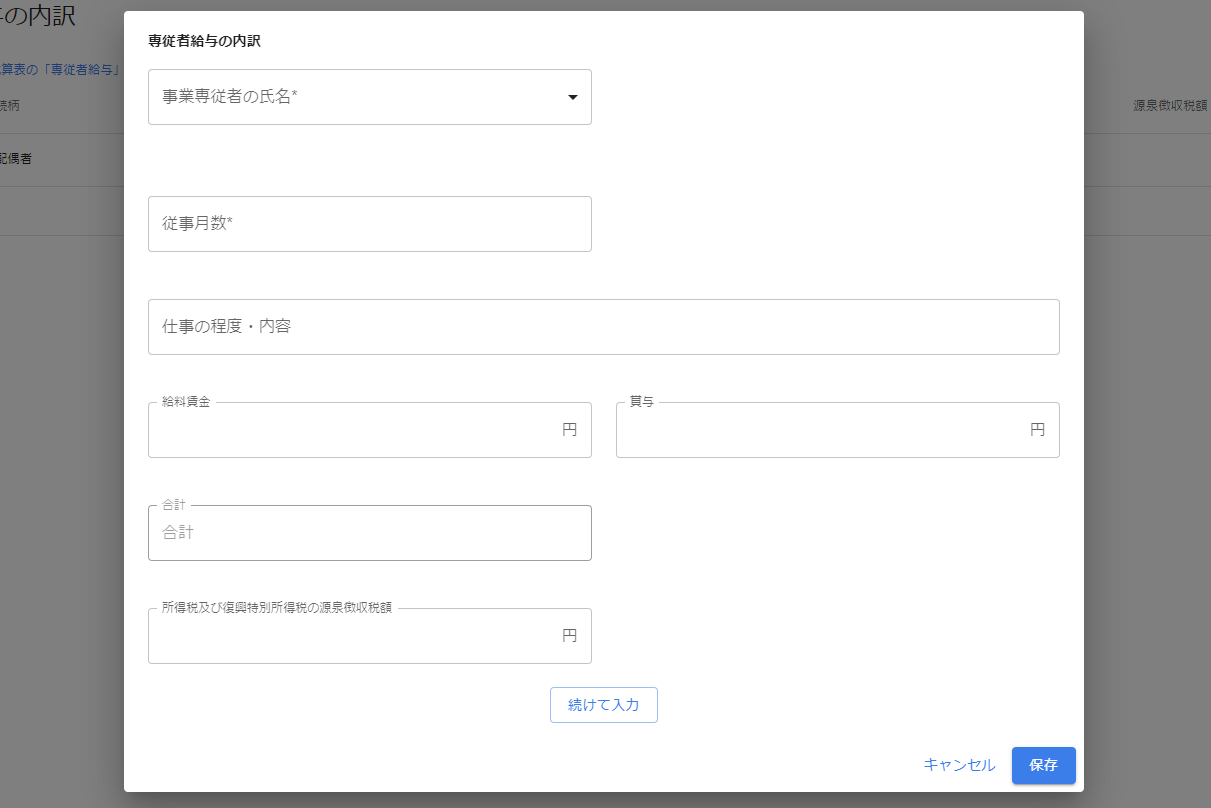Viewport: 1211px width, 808px height.
Task: Click the 源泉徴収税額 column header behind dialog
Action: pos(1171,104)
